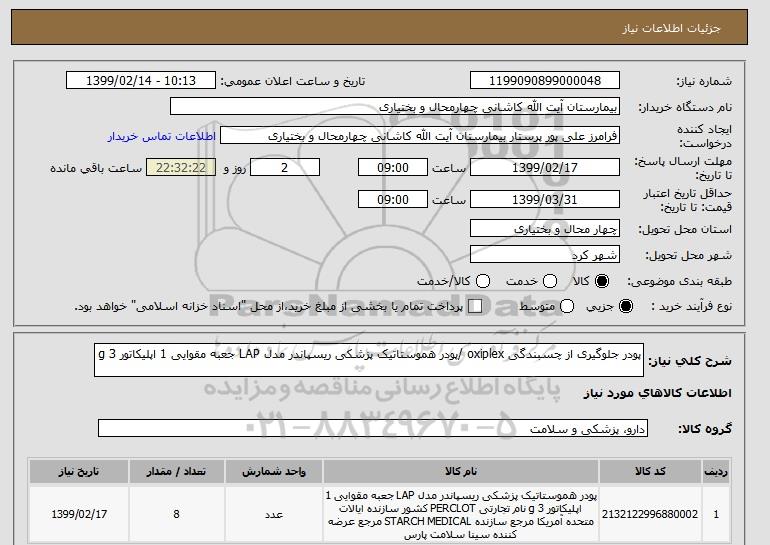Toggle the اسناد خزانه اسلامی payment checkbox
Image resolution: width=770 pixels, height=545 pixels.
(475, 306)
